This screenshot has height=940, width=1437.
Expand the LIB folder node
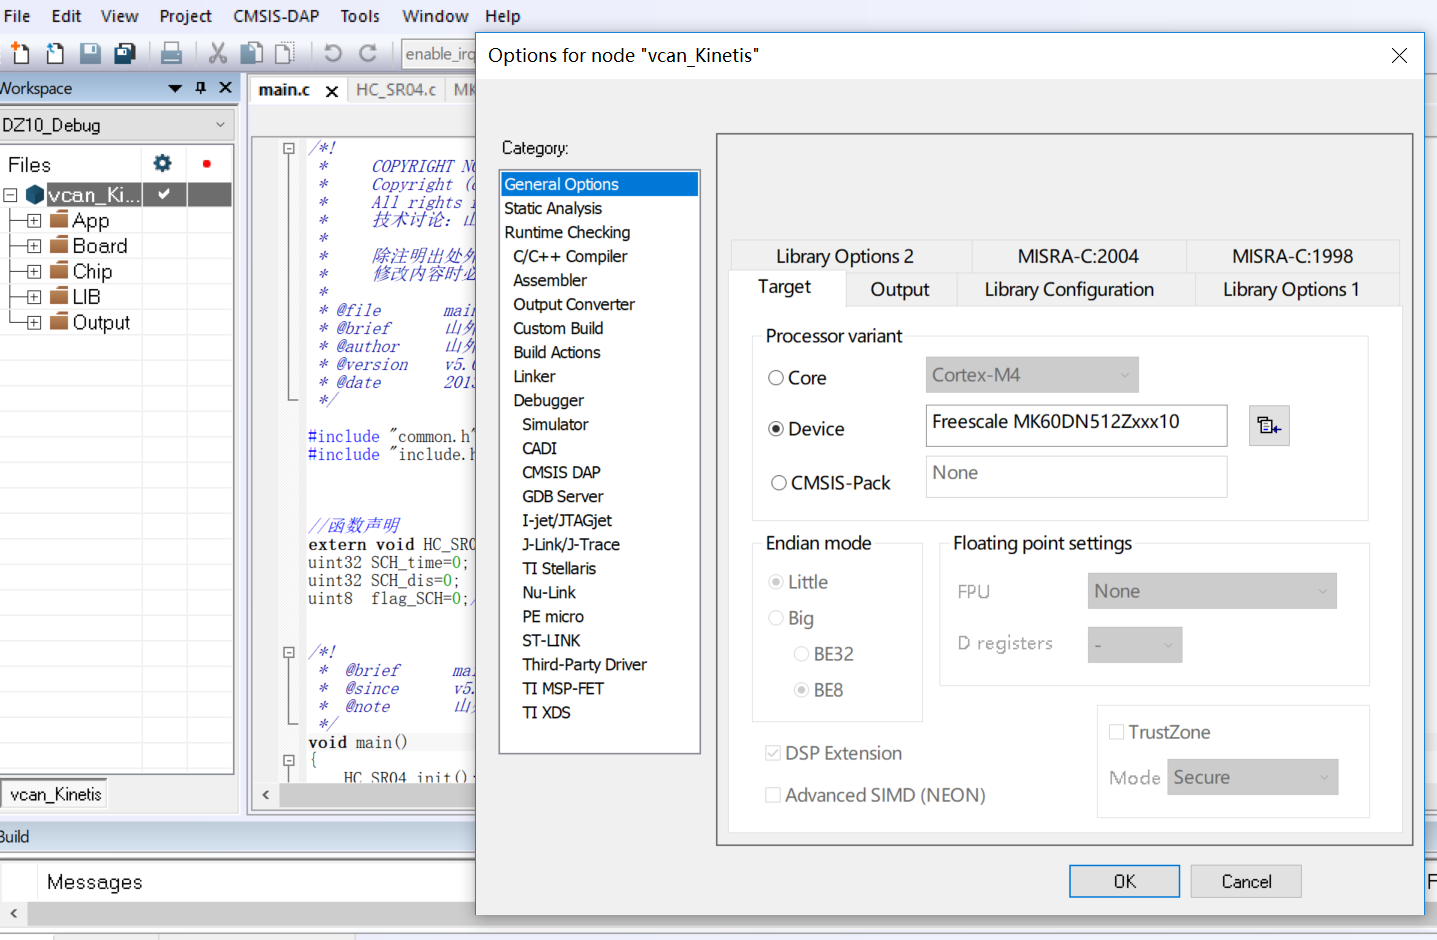click(34, 297)
